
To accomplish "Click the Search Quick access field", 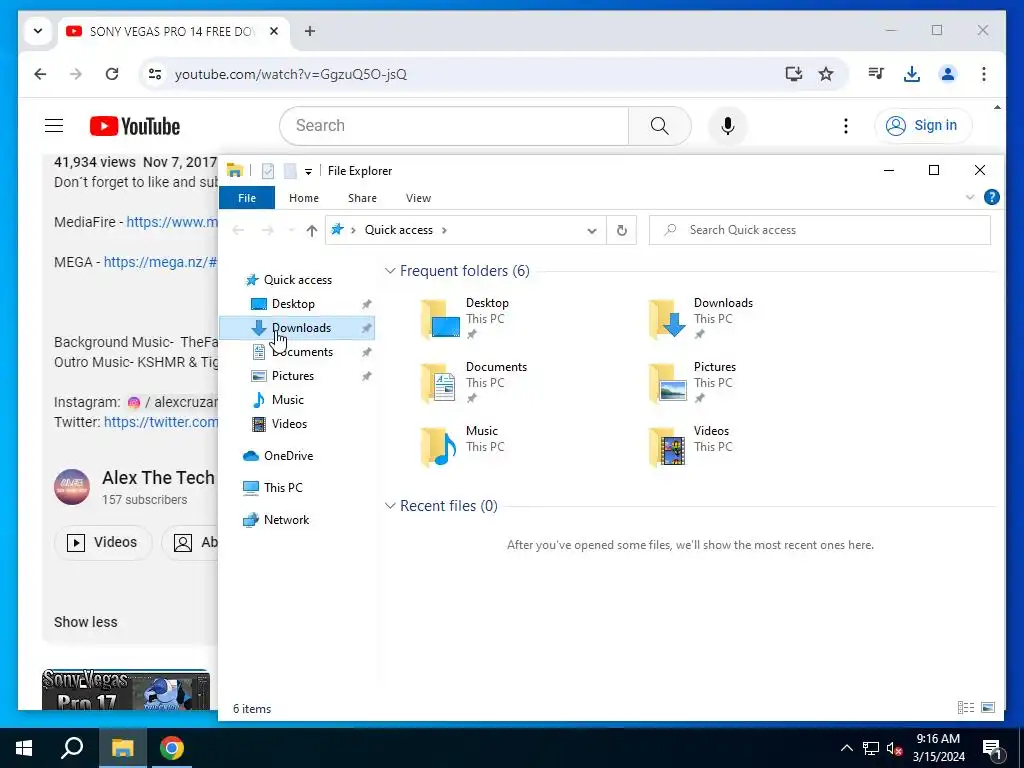I will (820, 230).
